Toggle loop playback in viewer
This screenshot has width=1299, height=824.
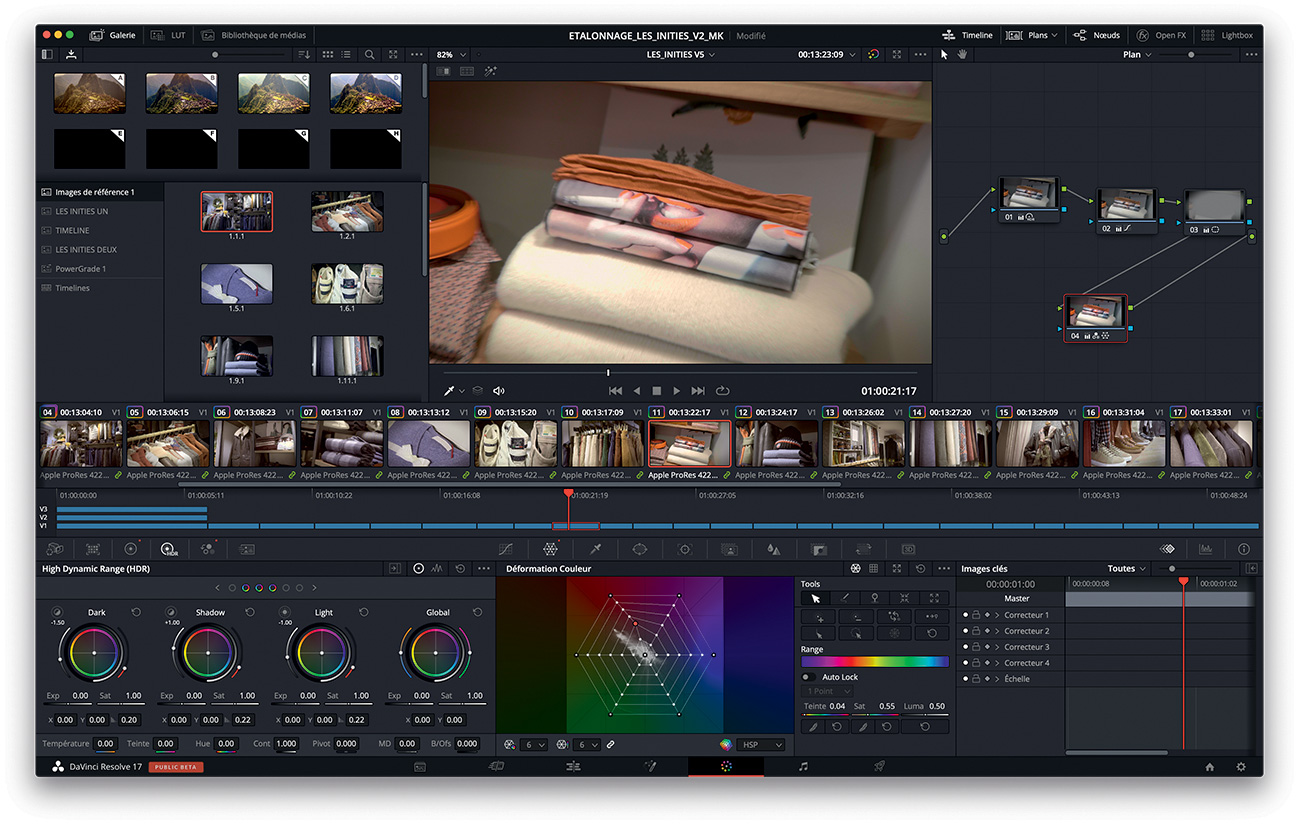[722, 391]
